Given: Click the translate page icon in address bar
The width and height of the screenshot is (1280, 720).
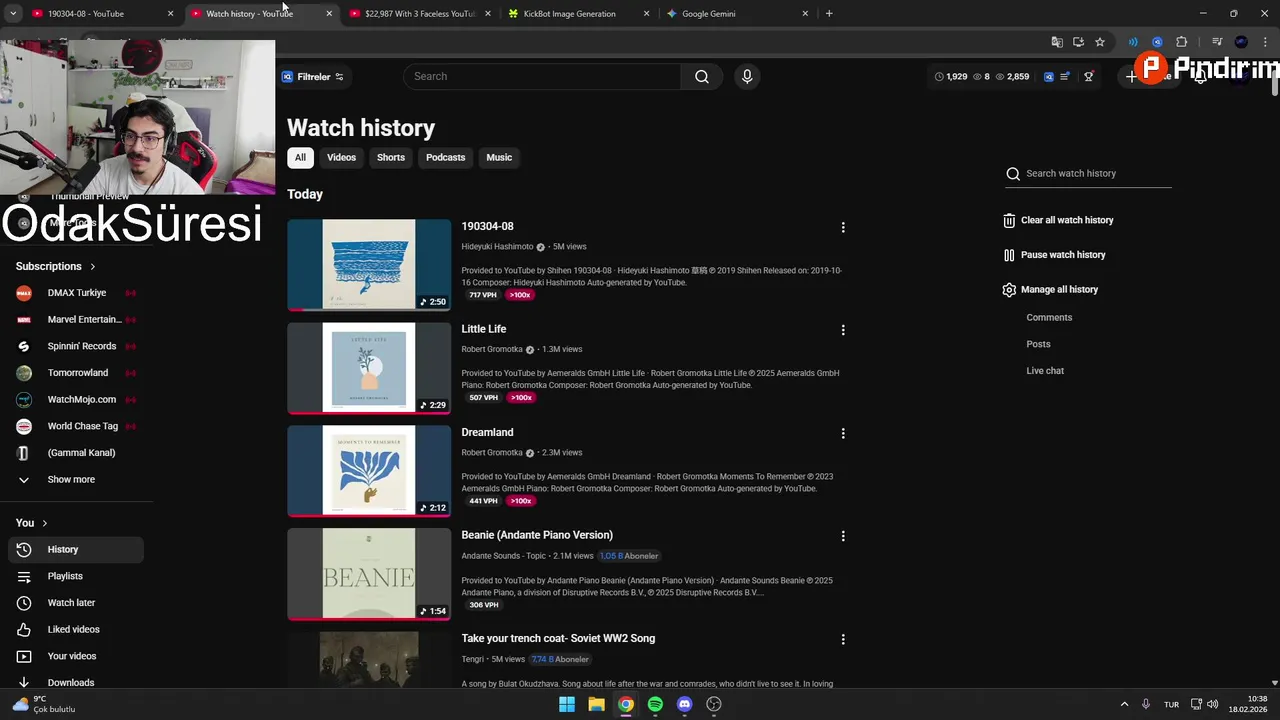Looking at the screenshot, I should [x=1057, y=42].
